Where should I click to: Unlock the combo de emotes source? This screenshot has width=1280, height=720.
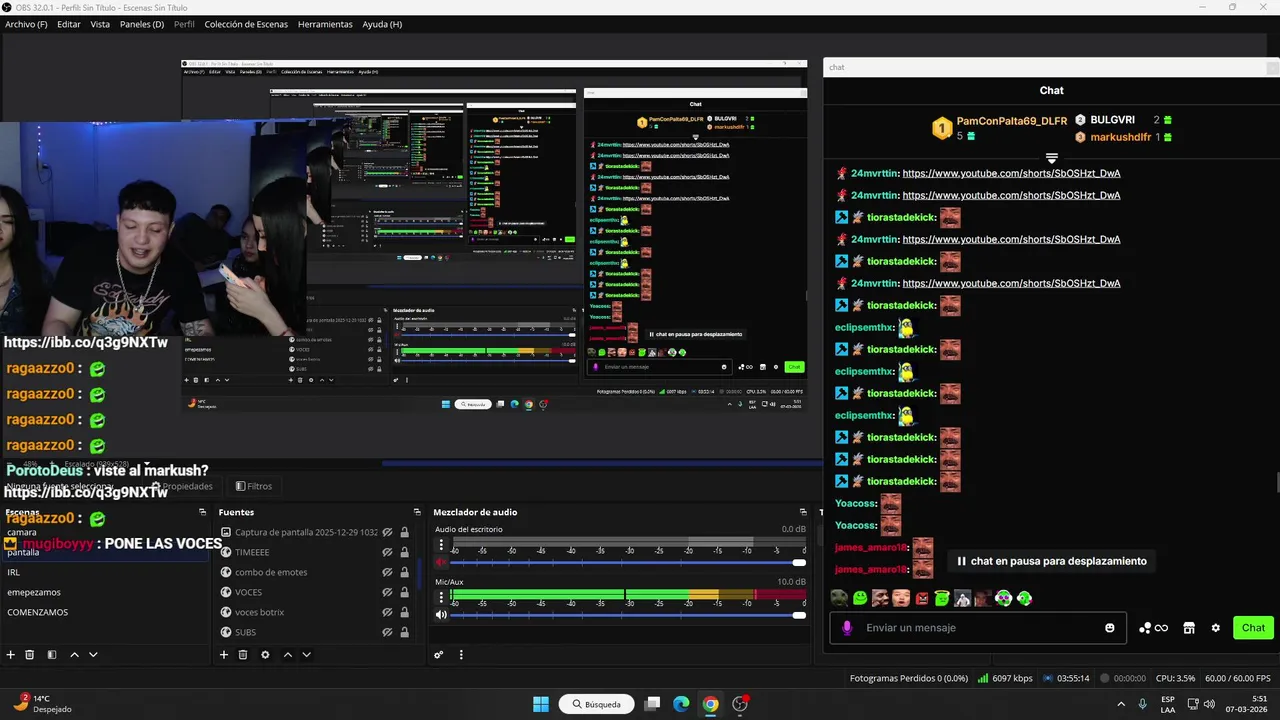click(x=404, y=572)
